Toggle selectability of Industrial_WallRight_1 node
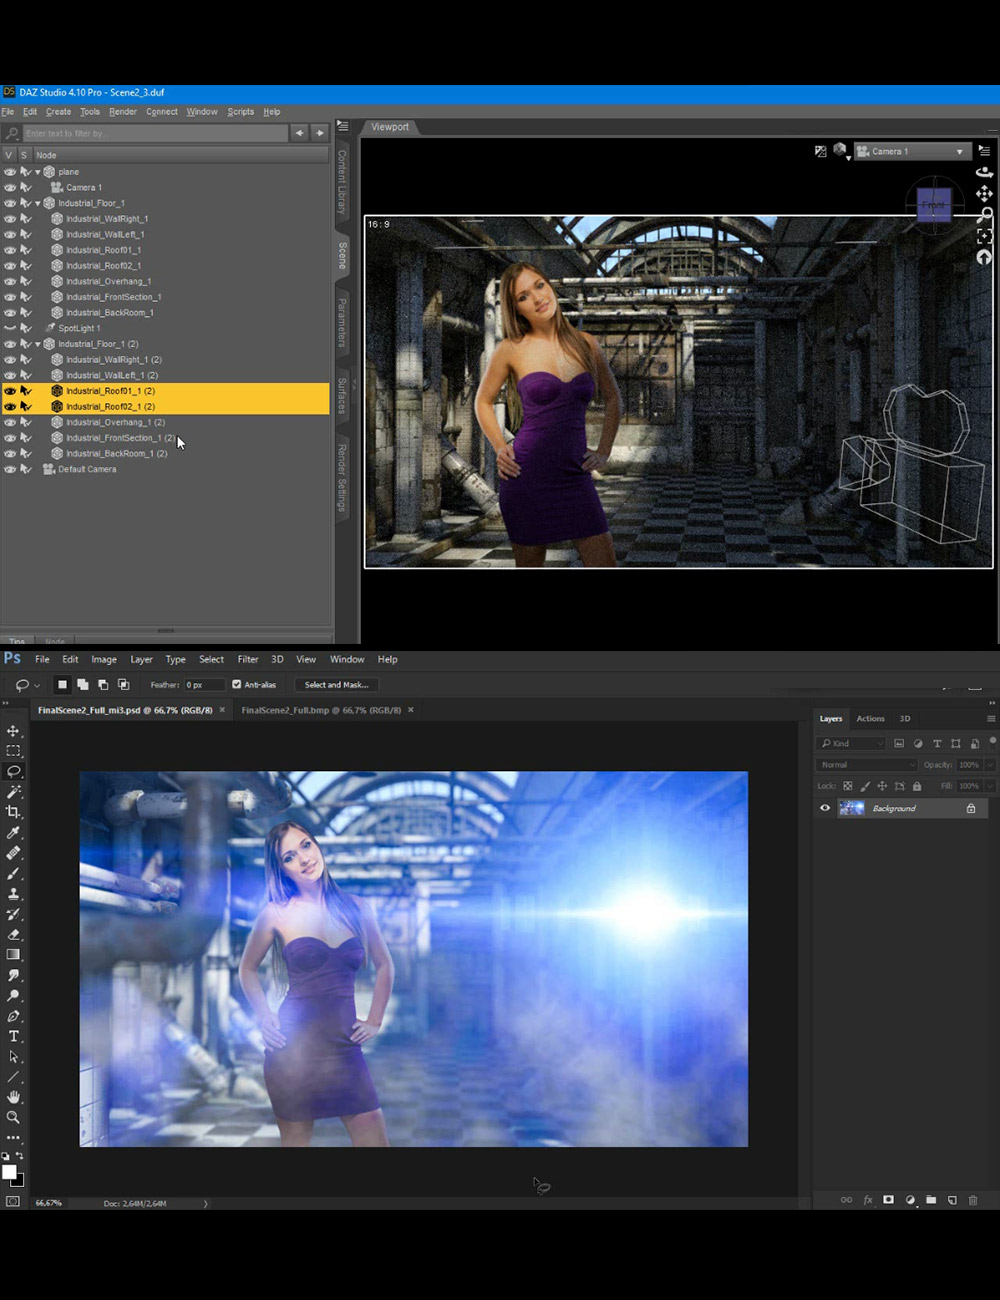1000x1300 pixels. click(25, 219)
